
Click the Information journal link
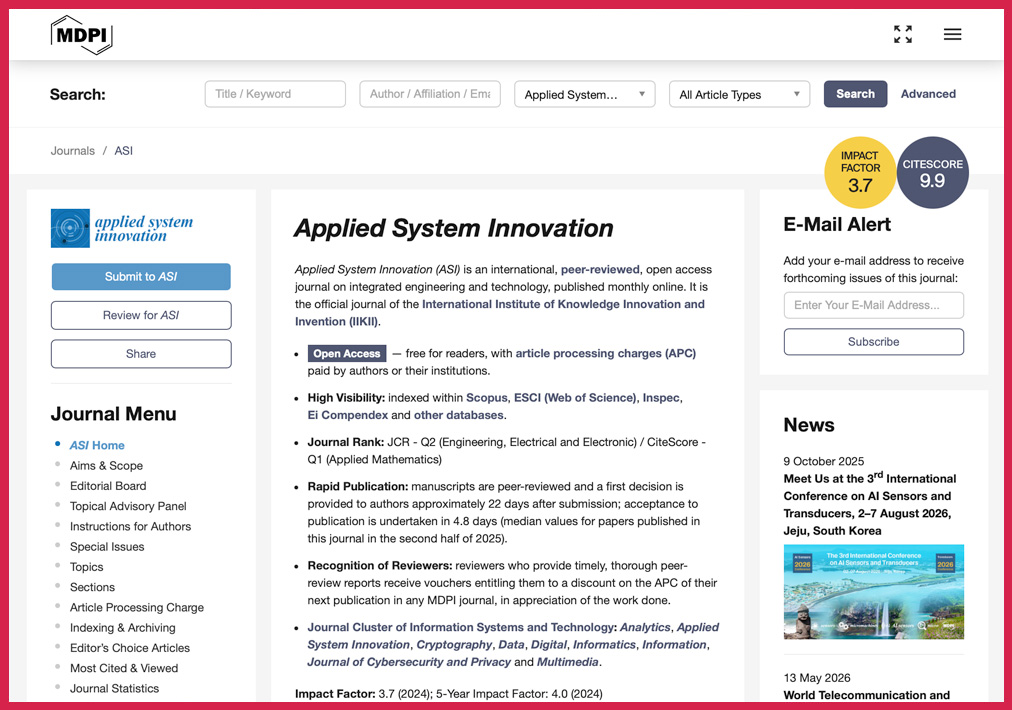[x=674, y=645]
